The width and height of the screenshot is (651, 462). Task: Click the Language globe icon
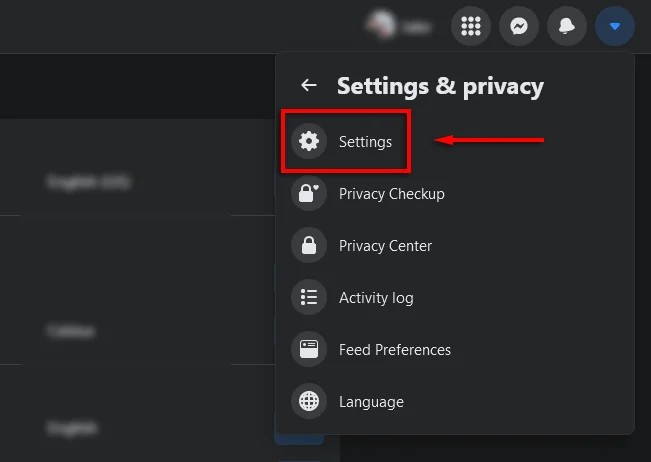tap(309, 402)
